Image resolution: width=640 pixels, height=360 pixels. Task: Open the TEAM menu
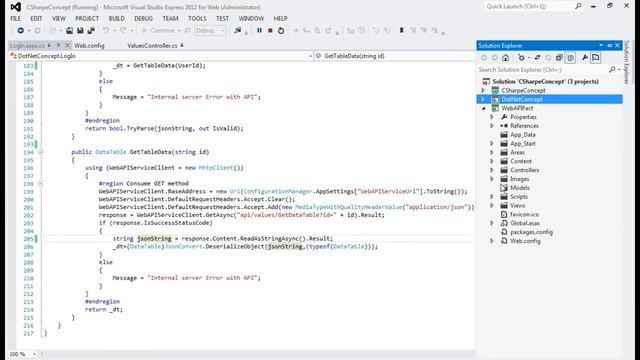[x=170, y=18]
